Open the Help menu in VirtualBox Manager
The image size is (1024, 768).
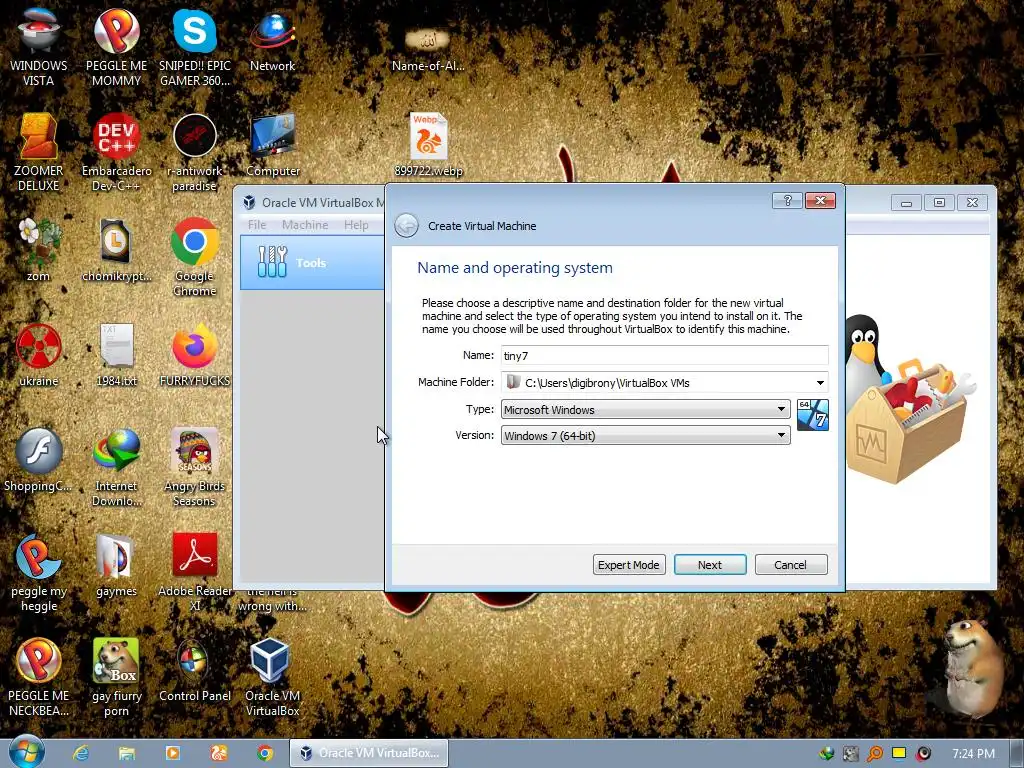point(356,225)
